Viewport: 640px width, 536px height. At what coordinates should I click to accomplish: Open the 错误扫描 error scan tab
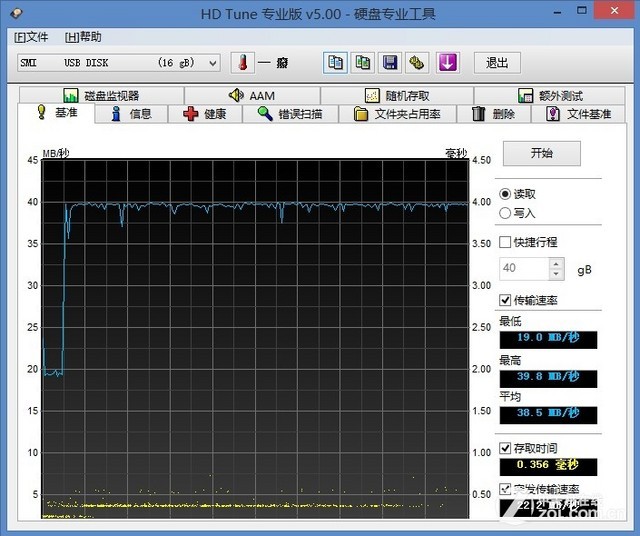pos(290,114)
